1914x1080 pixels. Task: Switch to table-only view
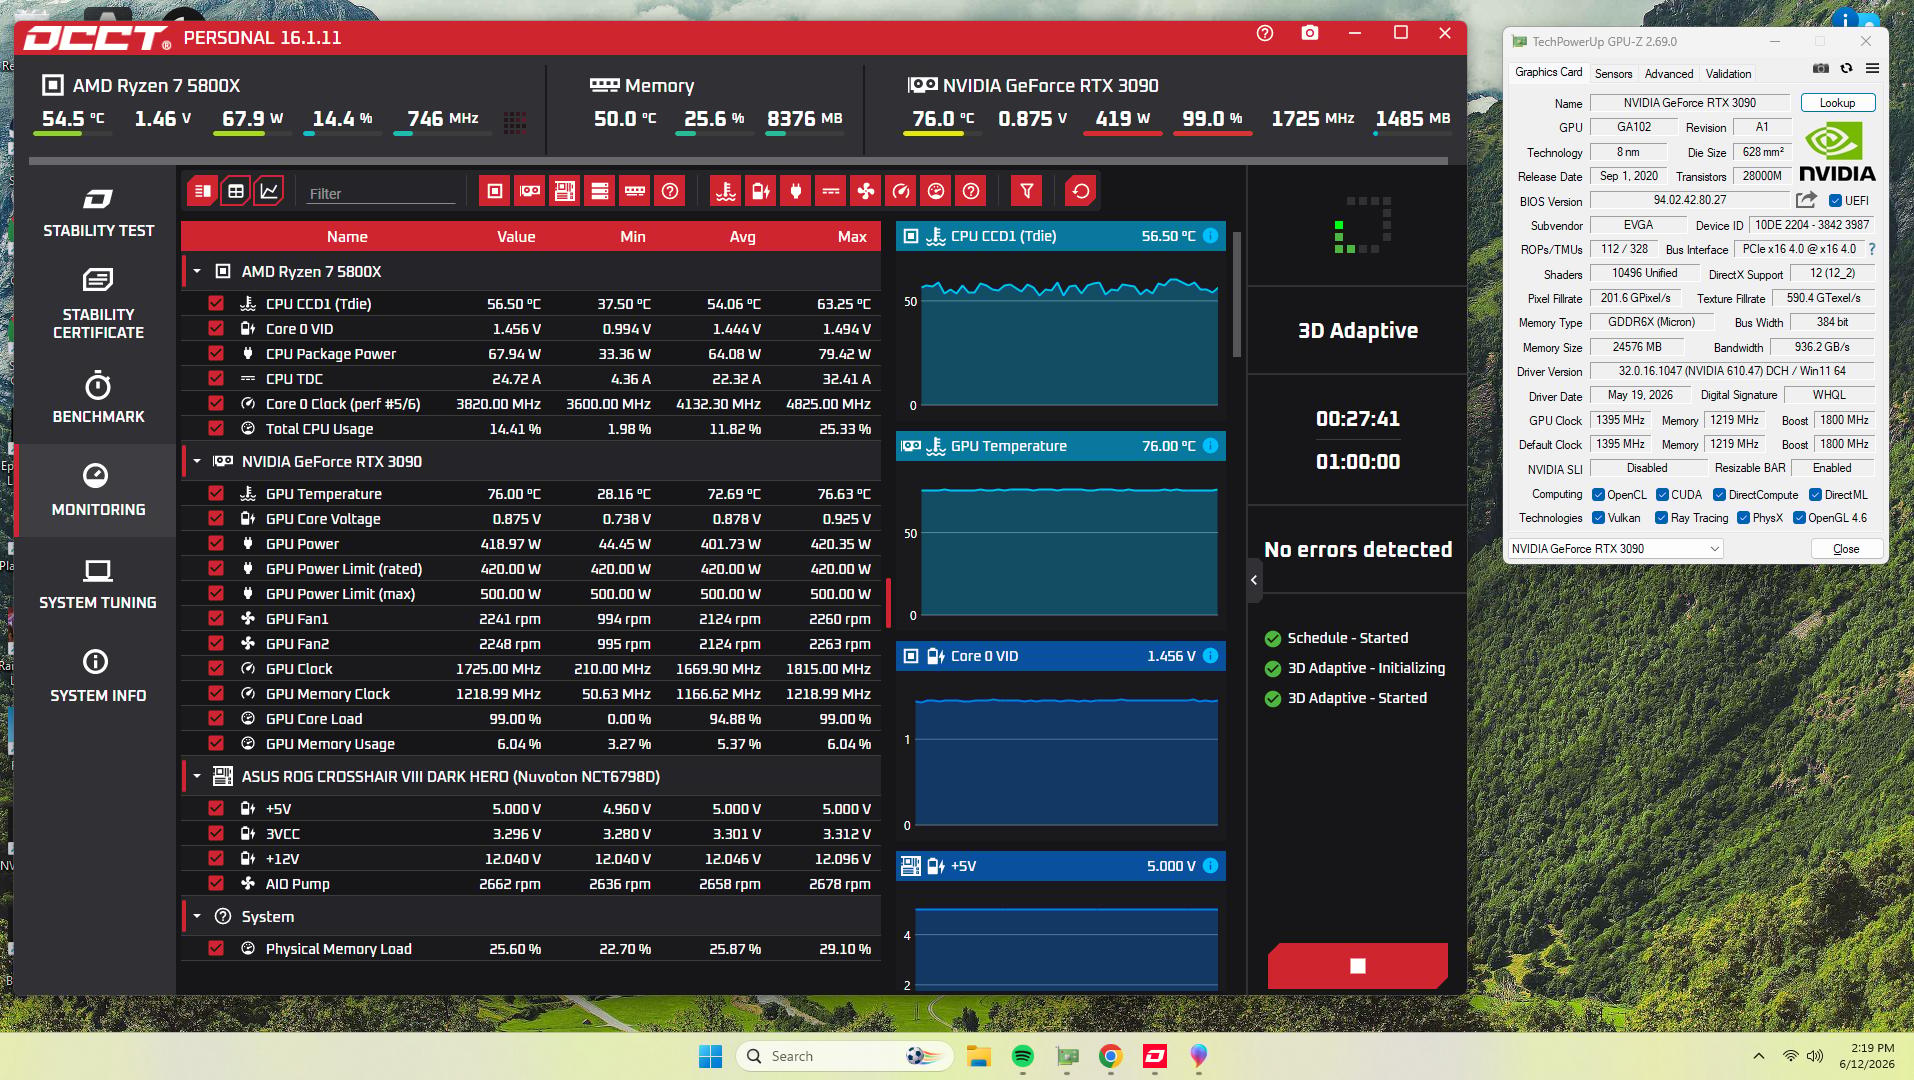click(x=236, y=191)
